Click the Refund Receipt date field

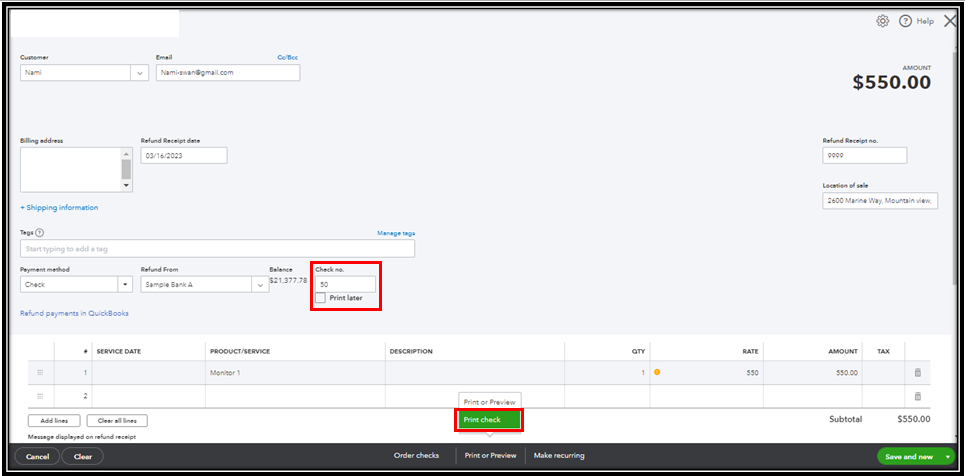point(184,156)
